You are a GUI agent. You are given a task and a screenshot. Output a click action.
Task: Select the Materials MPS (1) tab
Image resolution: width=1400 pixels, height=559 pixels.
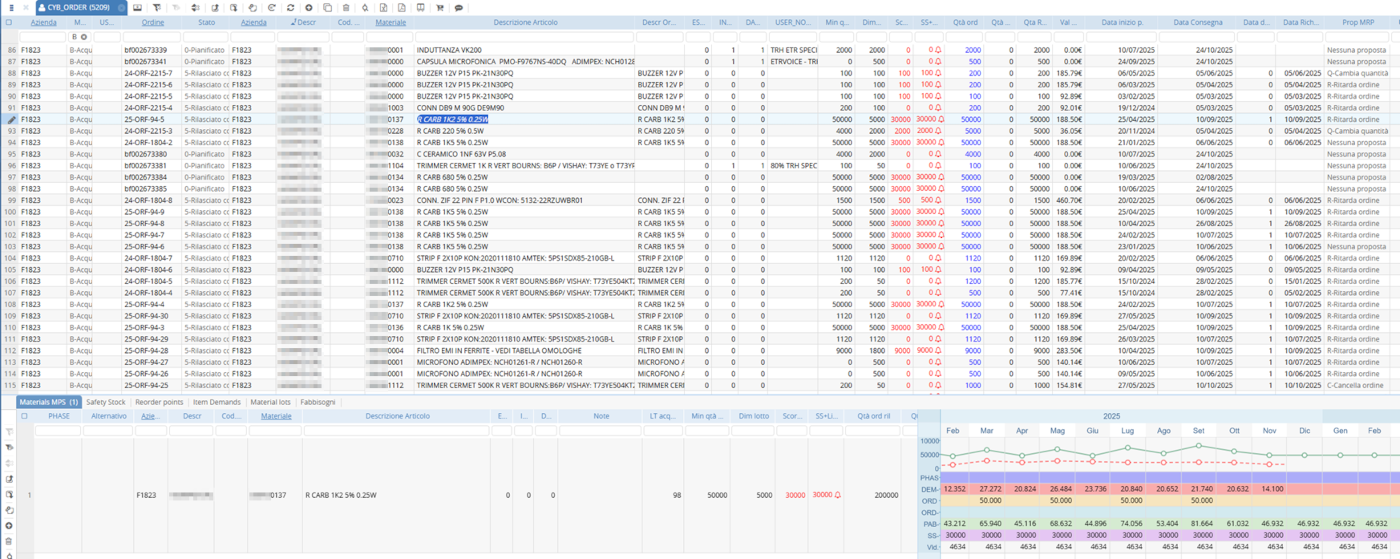48,402
